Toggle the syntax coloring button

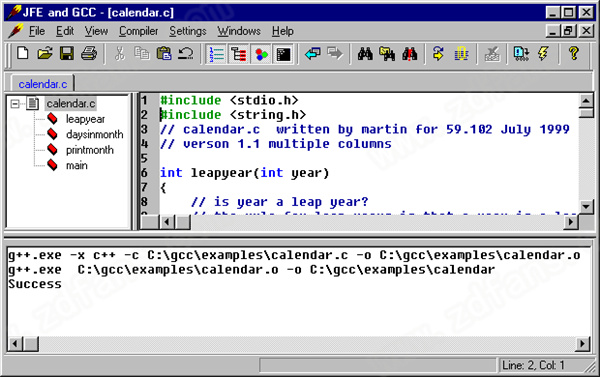[261, 54]
